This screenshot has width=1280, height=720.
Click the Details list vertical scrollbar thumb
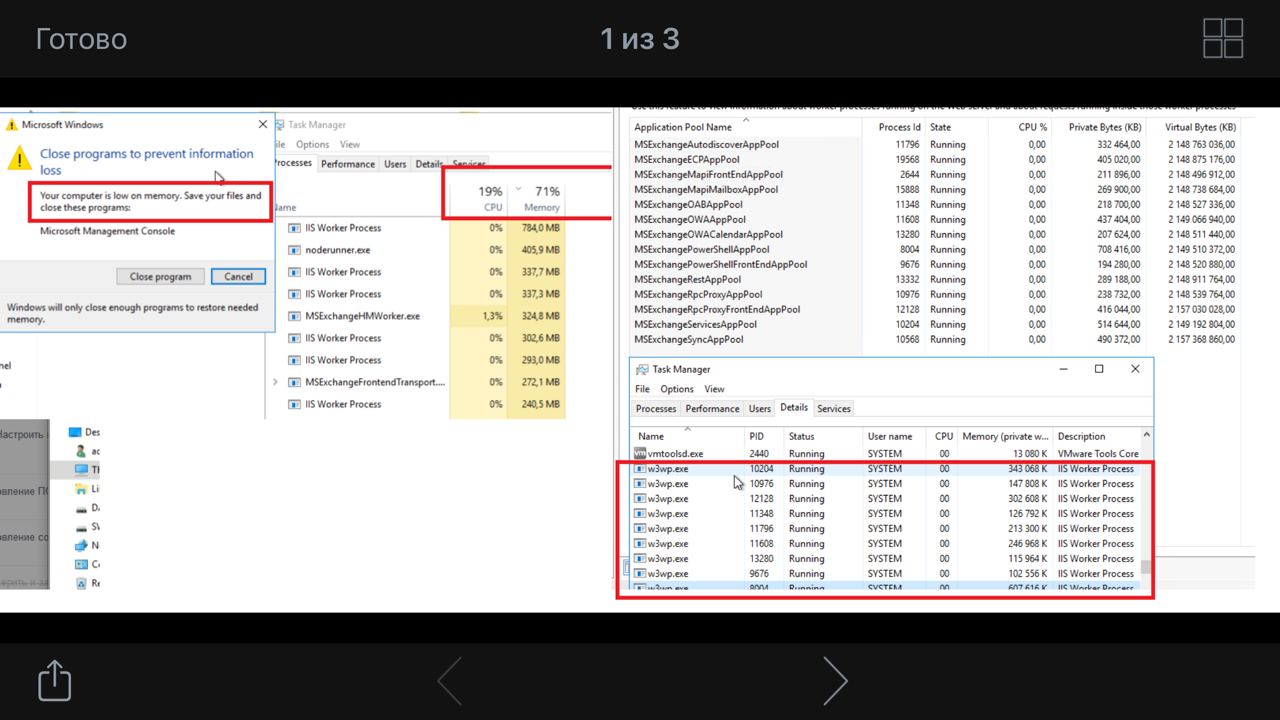click(1146, 567)
